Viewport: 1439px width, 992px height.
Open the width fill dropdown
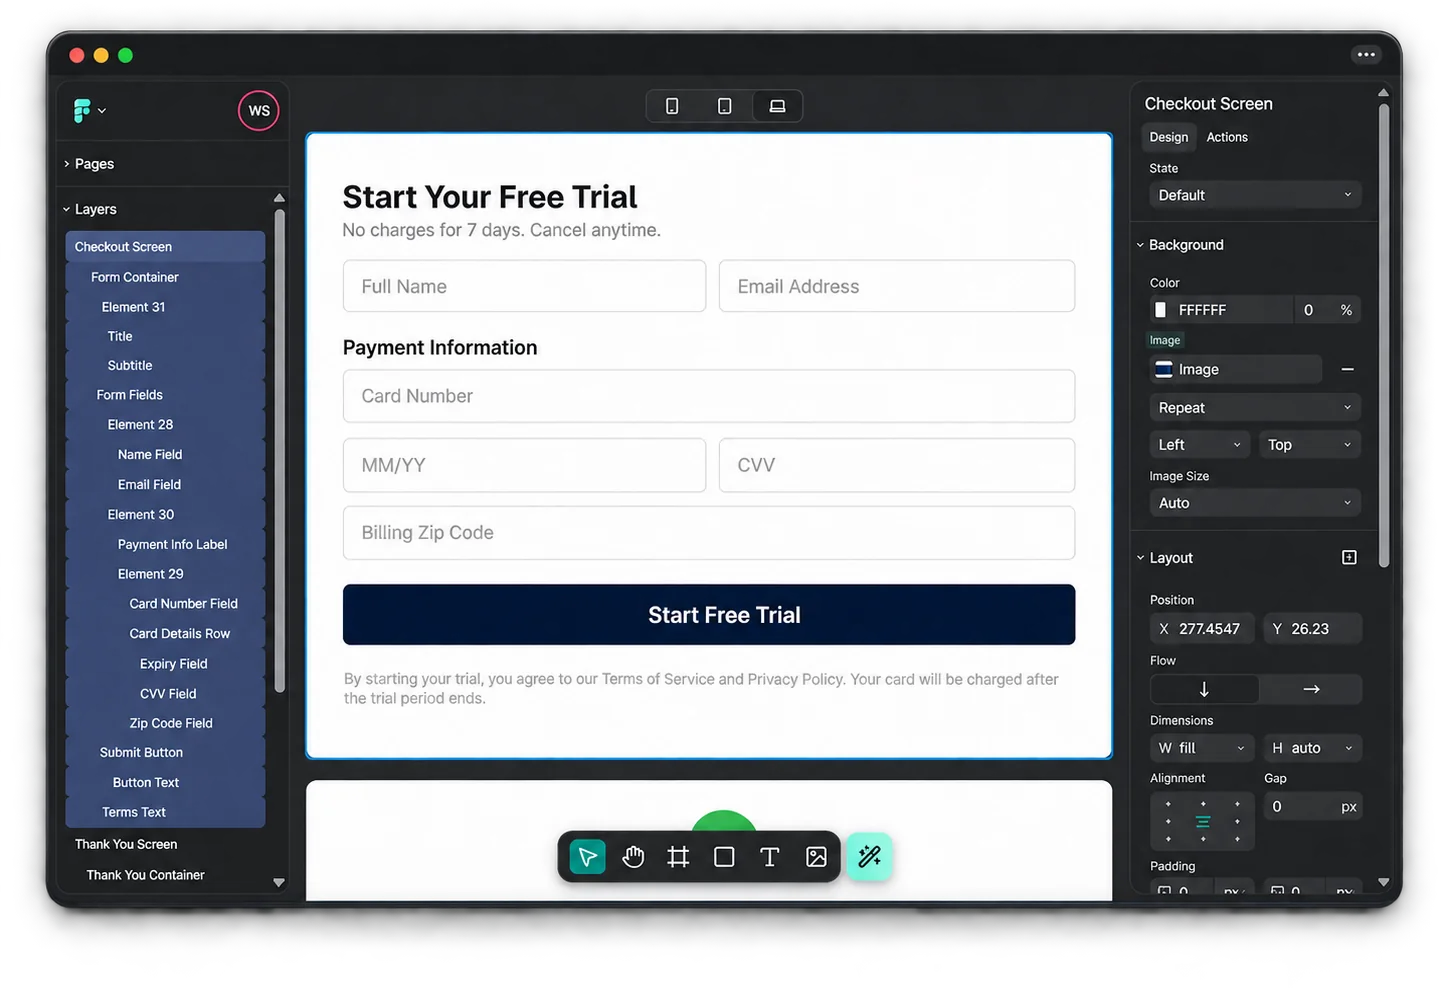pyautogui.click(x=1202, y=748)
